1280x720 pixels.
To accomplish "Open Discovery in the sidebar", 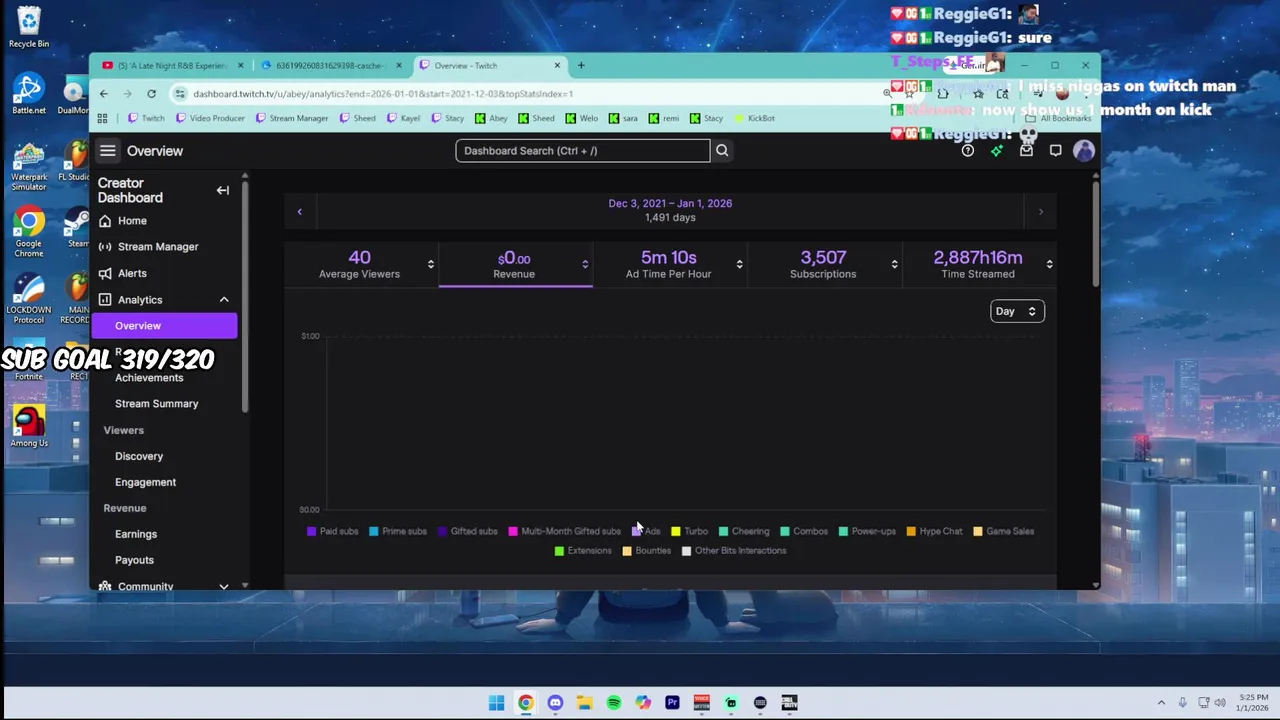I will tap(139, 456).
